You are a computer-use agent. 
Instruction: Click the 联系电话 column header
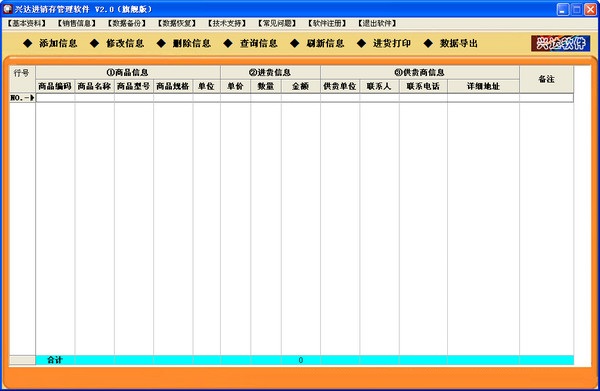coord(423,86)
